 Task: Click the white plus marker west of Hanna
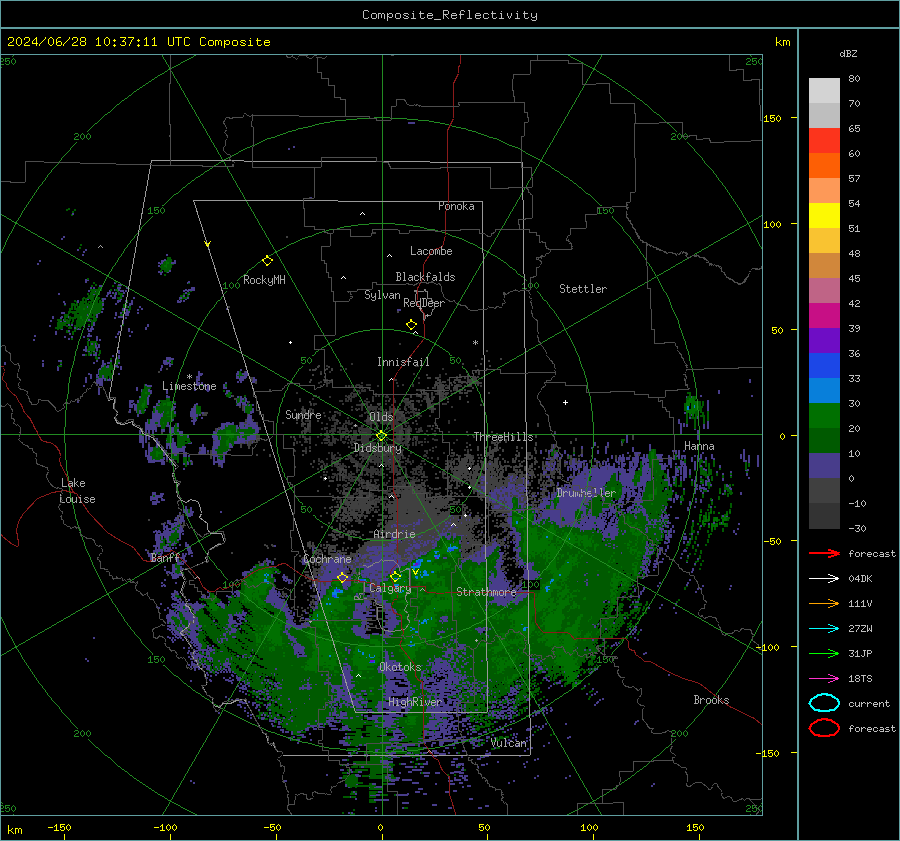click(x=565, y=402)
